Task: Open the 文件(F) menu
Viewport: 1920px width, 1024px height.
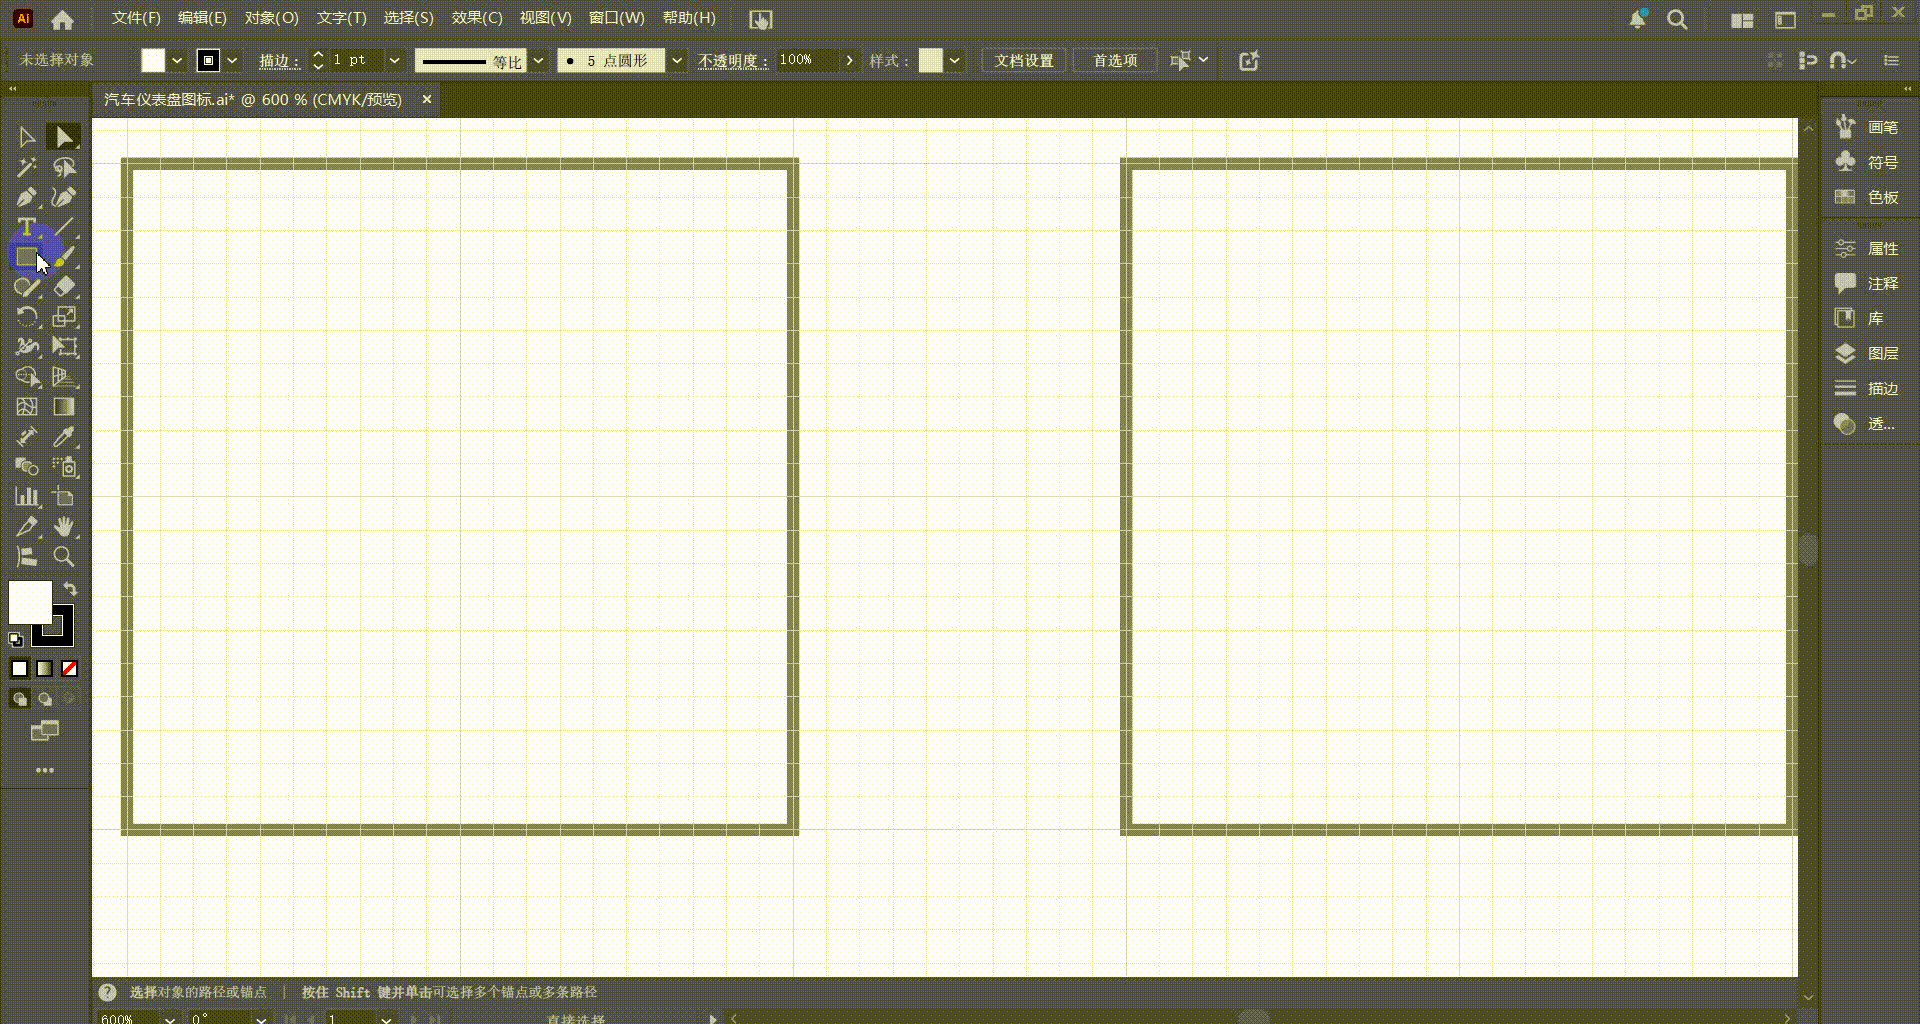Action: pos(136,18)
